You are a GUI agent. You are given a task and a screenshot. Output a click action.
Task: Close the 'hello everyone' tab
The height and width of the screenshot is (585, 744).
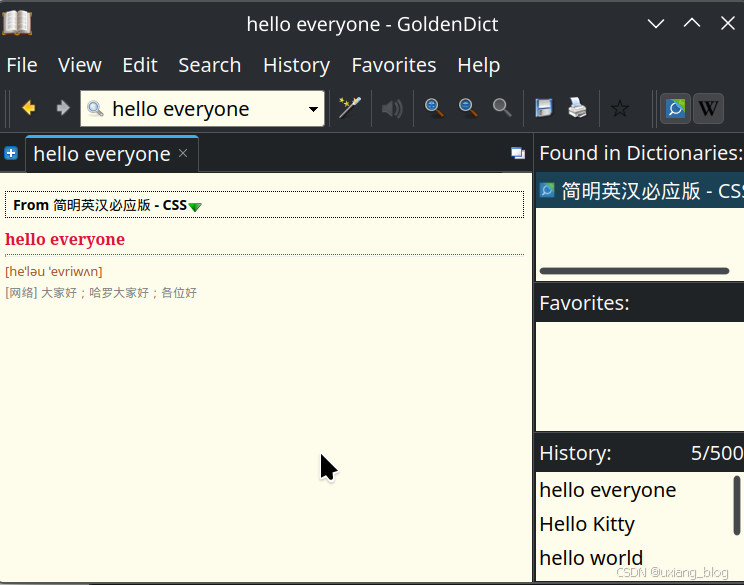(x=183, y=153)
